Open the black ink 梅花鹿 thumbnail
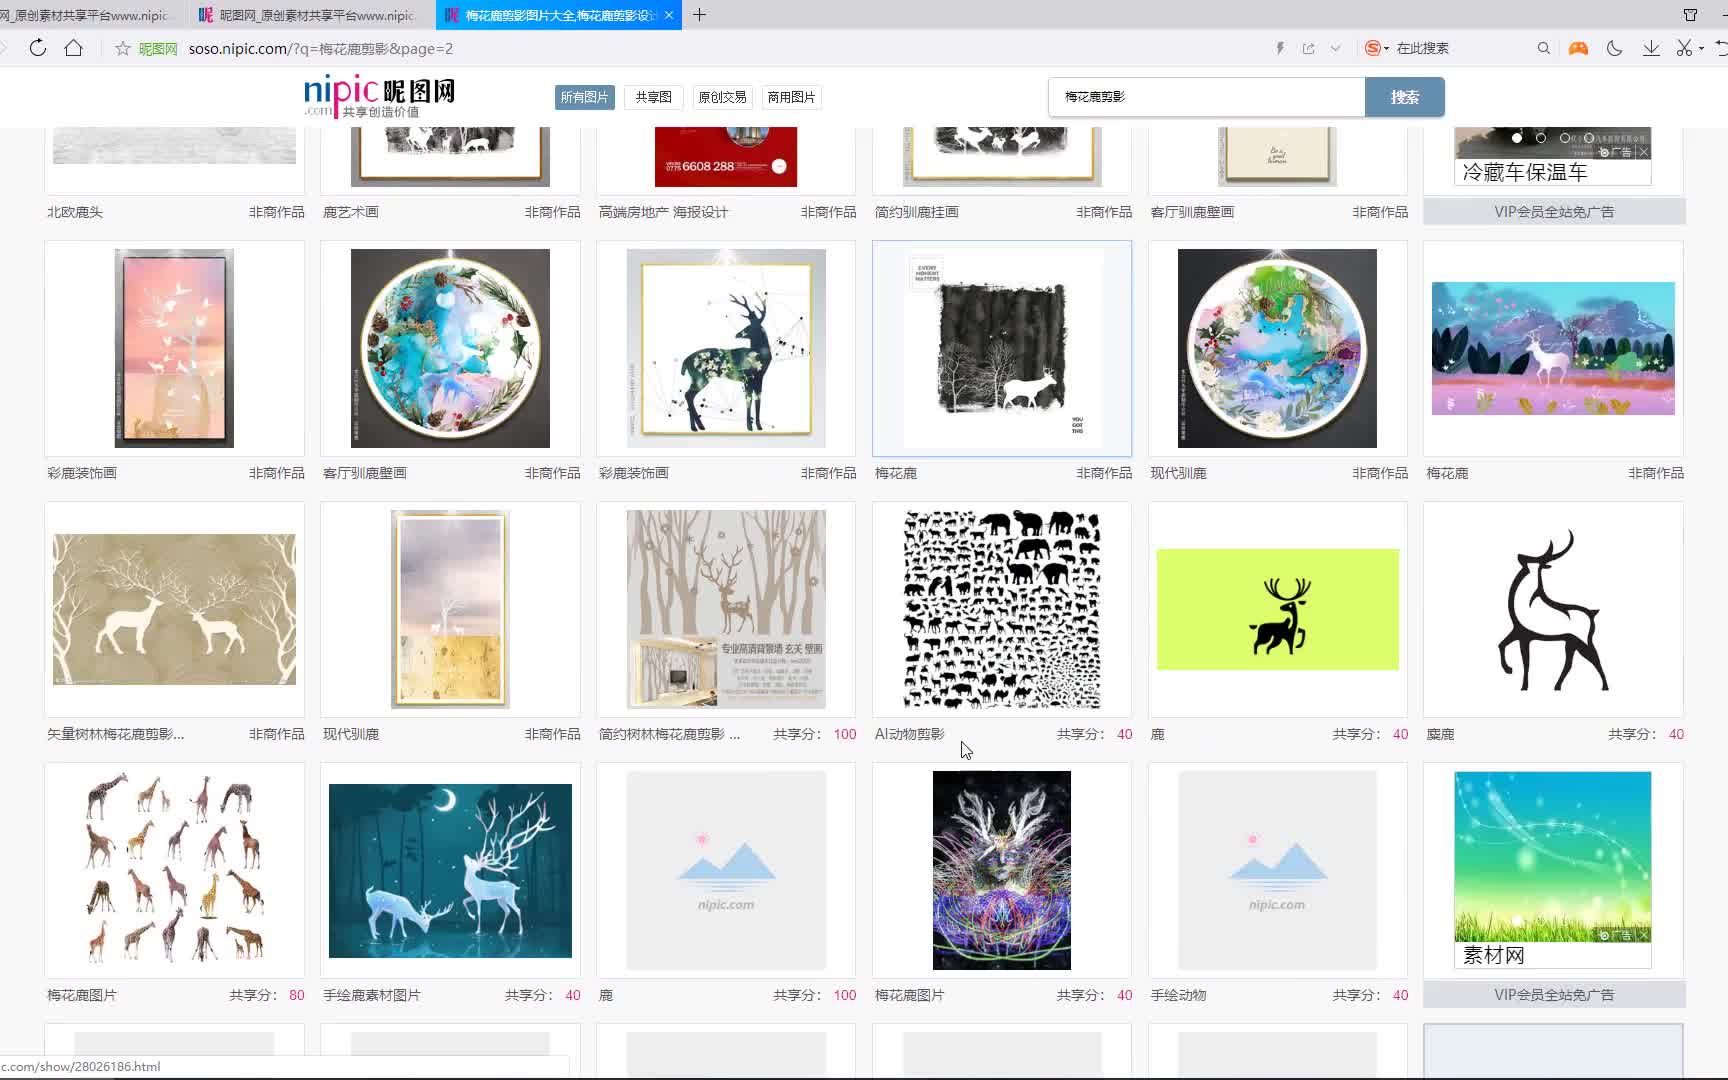The height and width of the screenshot is (1080, 1728). [1002, 348]
